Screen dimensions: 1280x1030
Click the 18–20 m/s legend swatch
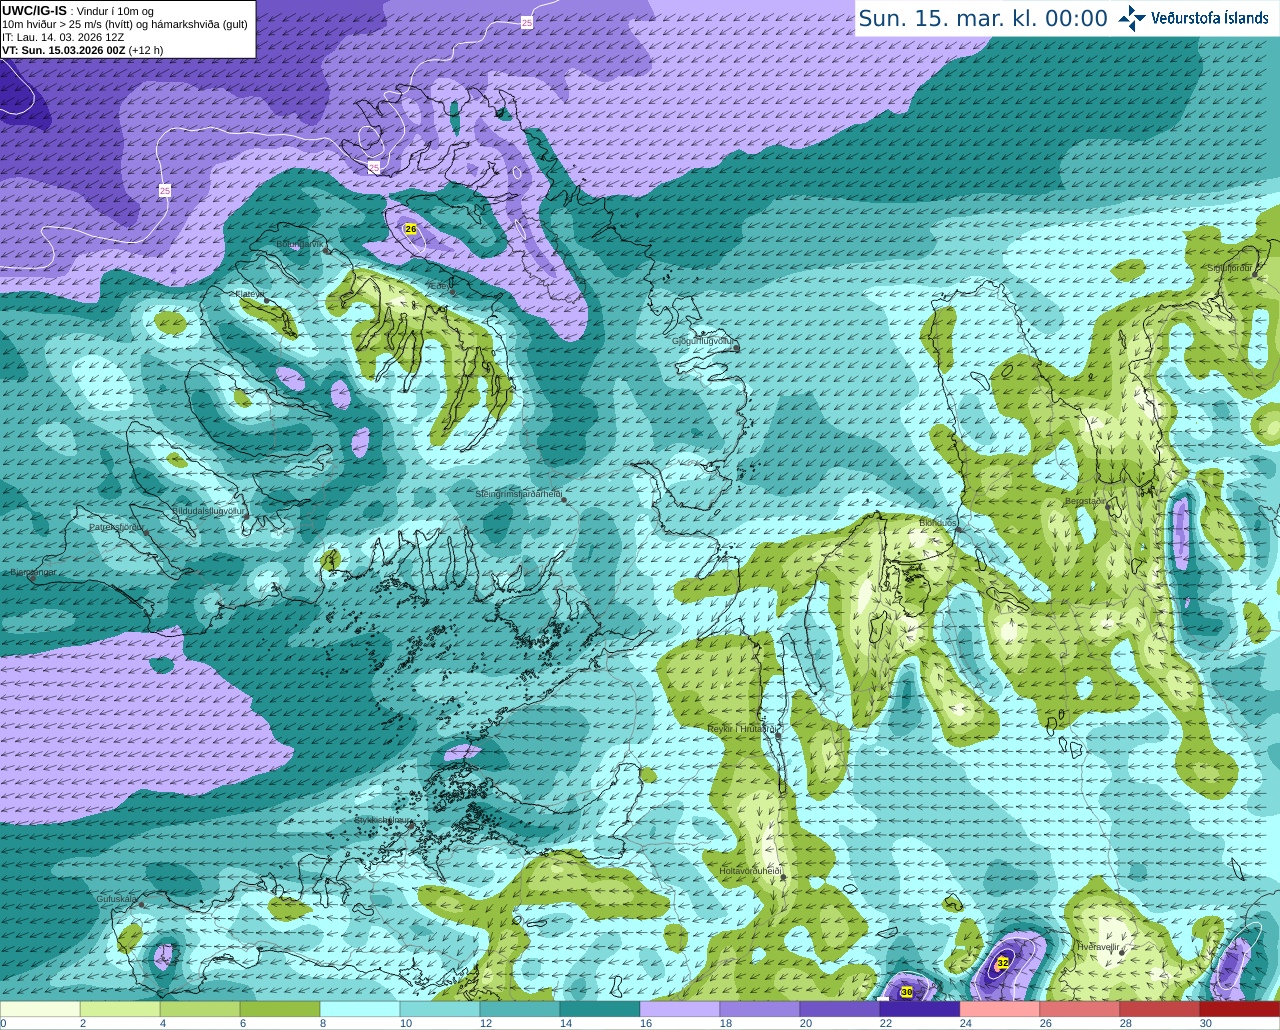point(760,1009)
